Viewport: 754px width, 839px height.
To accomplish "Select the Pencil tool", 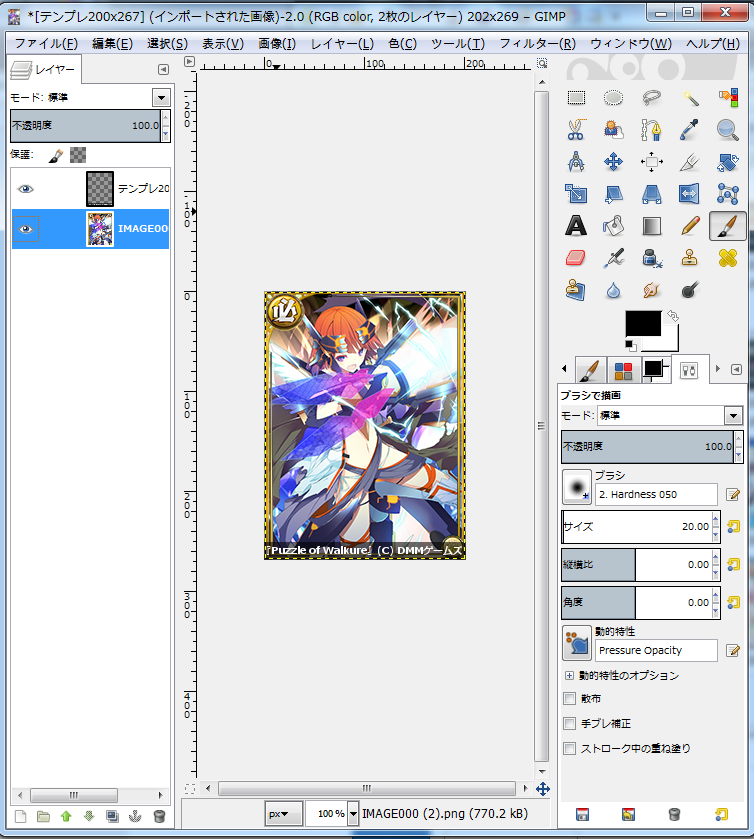I will point(690,226).
